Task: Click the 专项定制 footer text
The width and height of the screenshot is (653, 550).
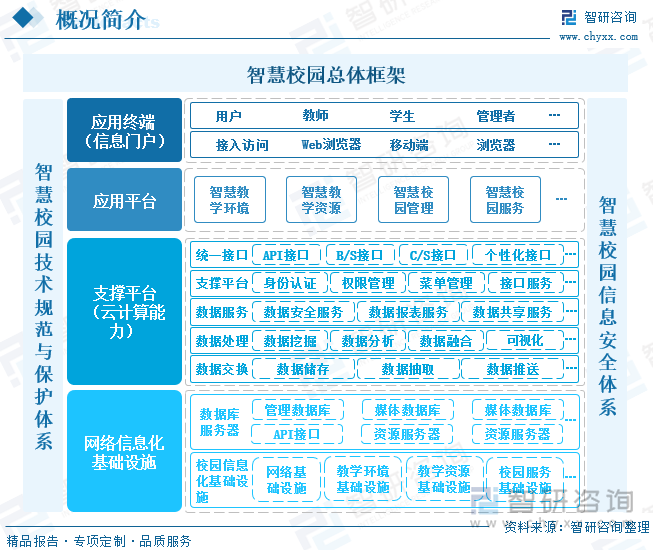Action: tap(99, 541)
